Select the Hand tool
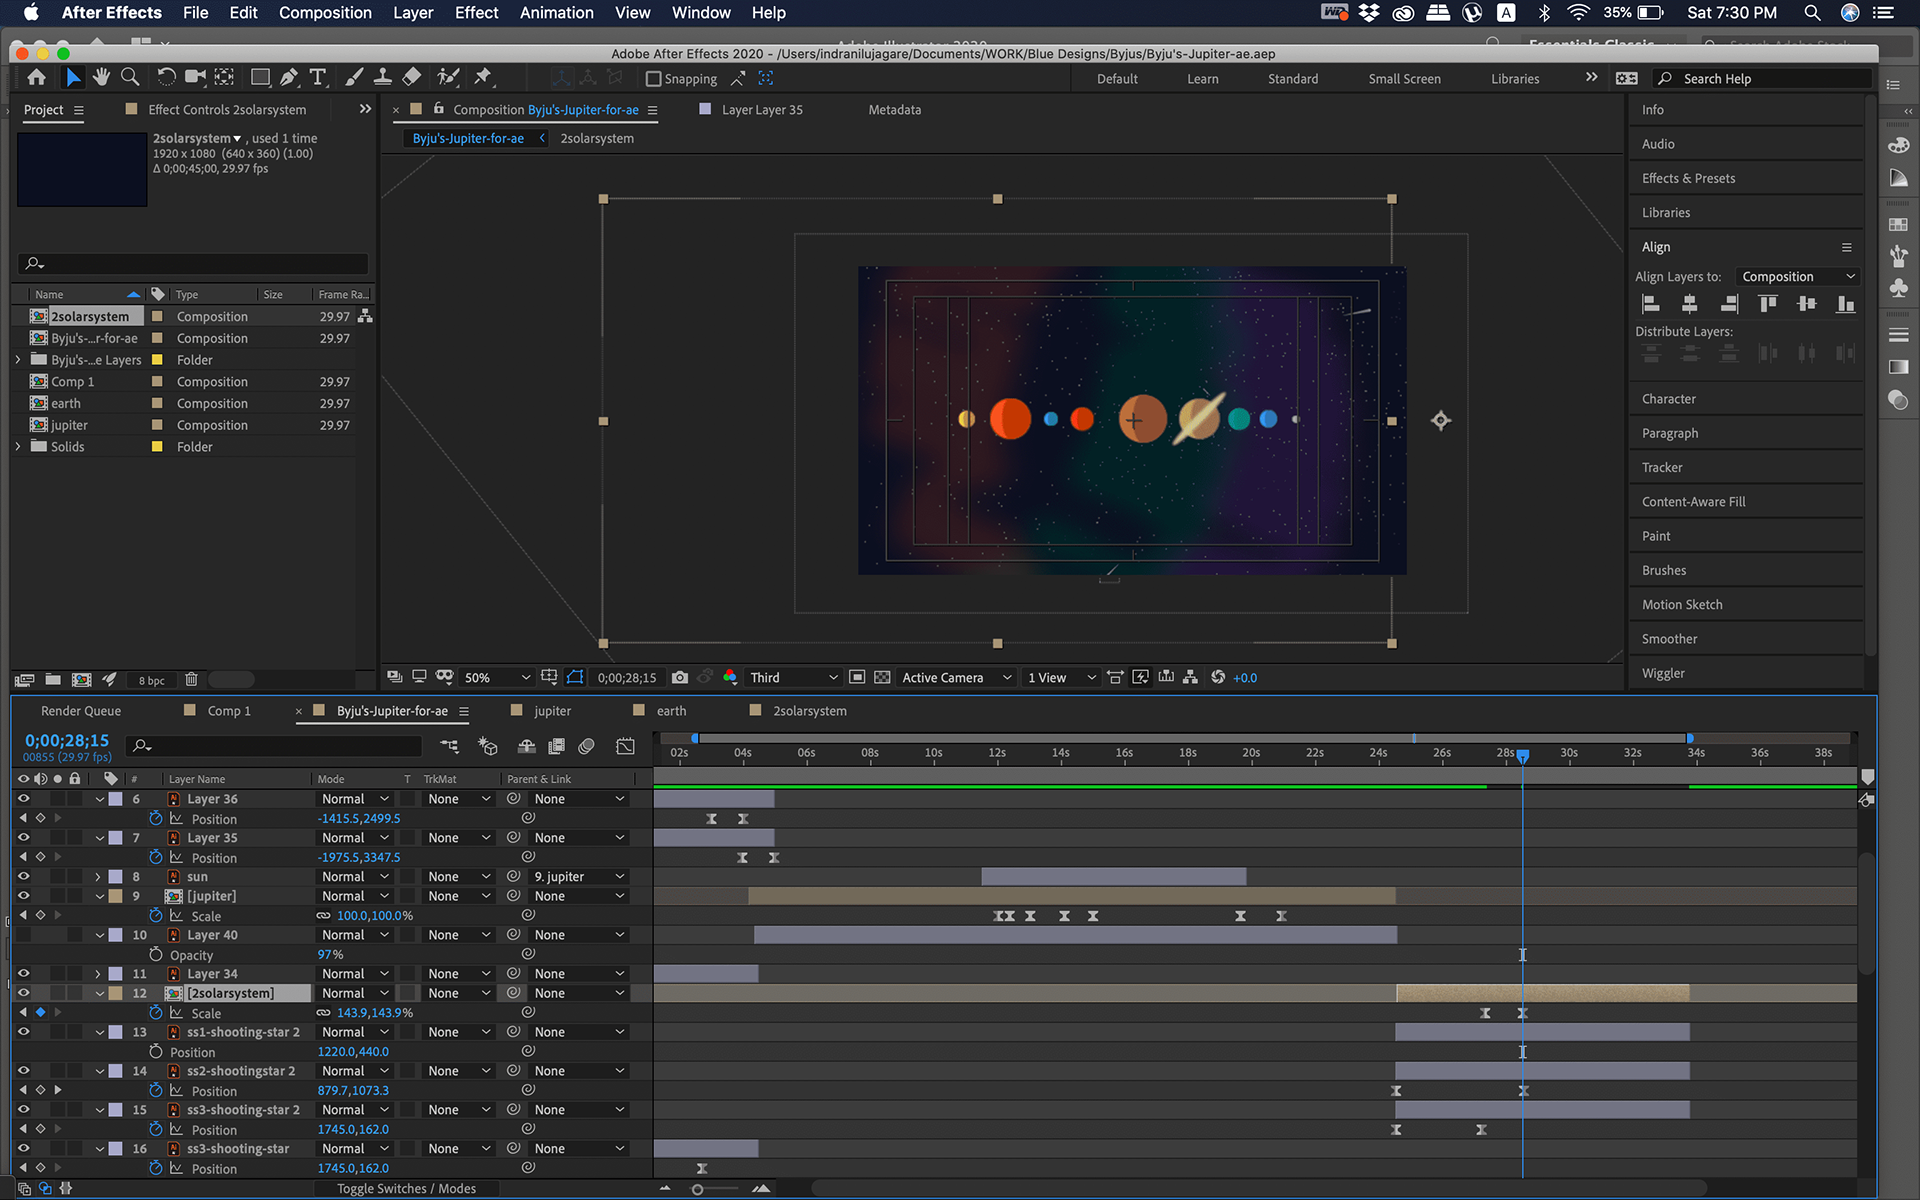1920x1200 pixels. [101, 77]
